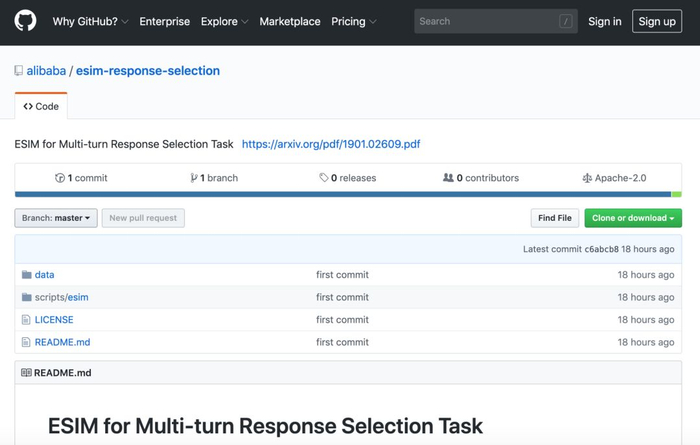Click the releases tag icon
Screen dimensions: 700x445
click(x=324, y=178)
